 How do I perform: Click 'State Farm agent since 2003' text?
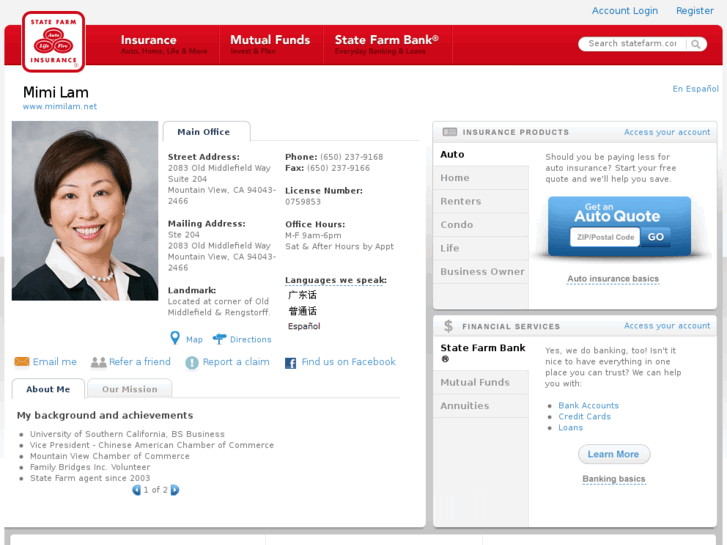pyautogui.click(x=90, y=478)
